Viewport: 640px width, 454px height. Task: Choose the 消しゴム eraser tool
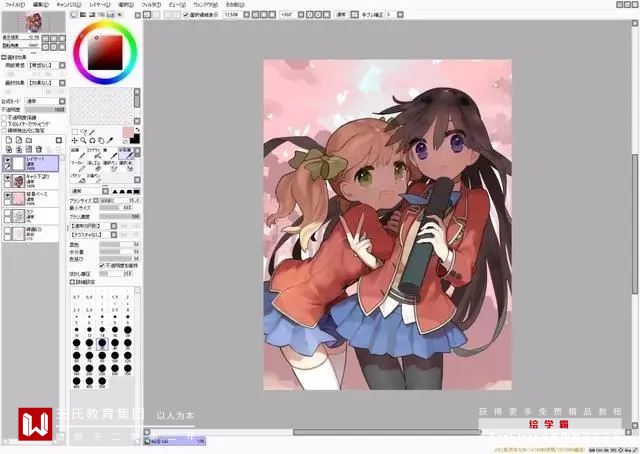point(93,166)
